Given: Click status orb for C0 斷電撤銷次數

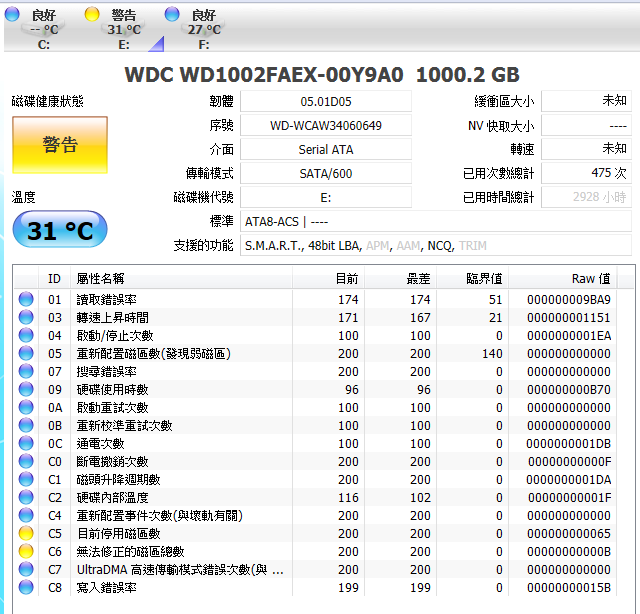Looking at the screenshot, I should [26, 461].
